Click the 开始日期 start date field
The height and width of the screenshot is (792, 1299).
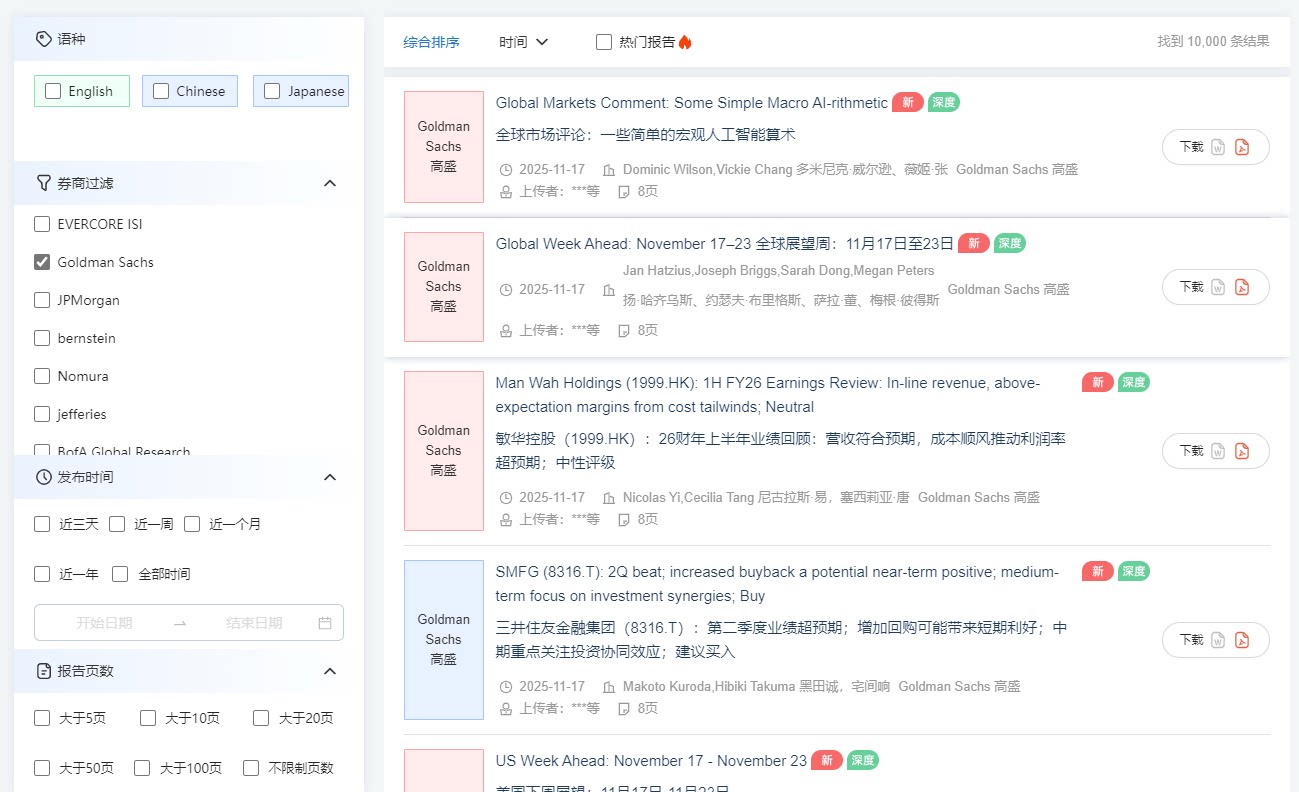[x=104, y=623]
